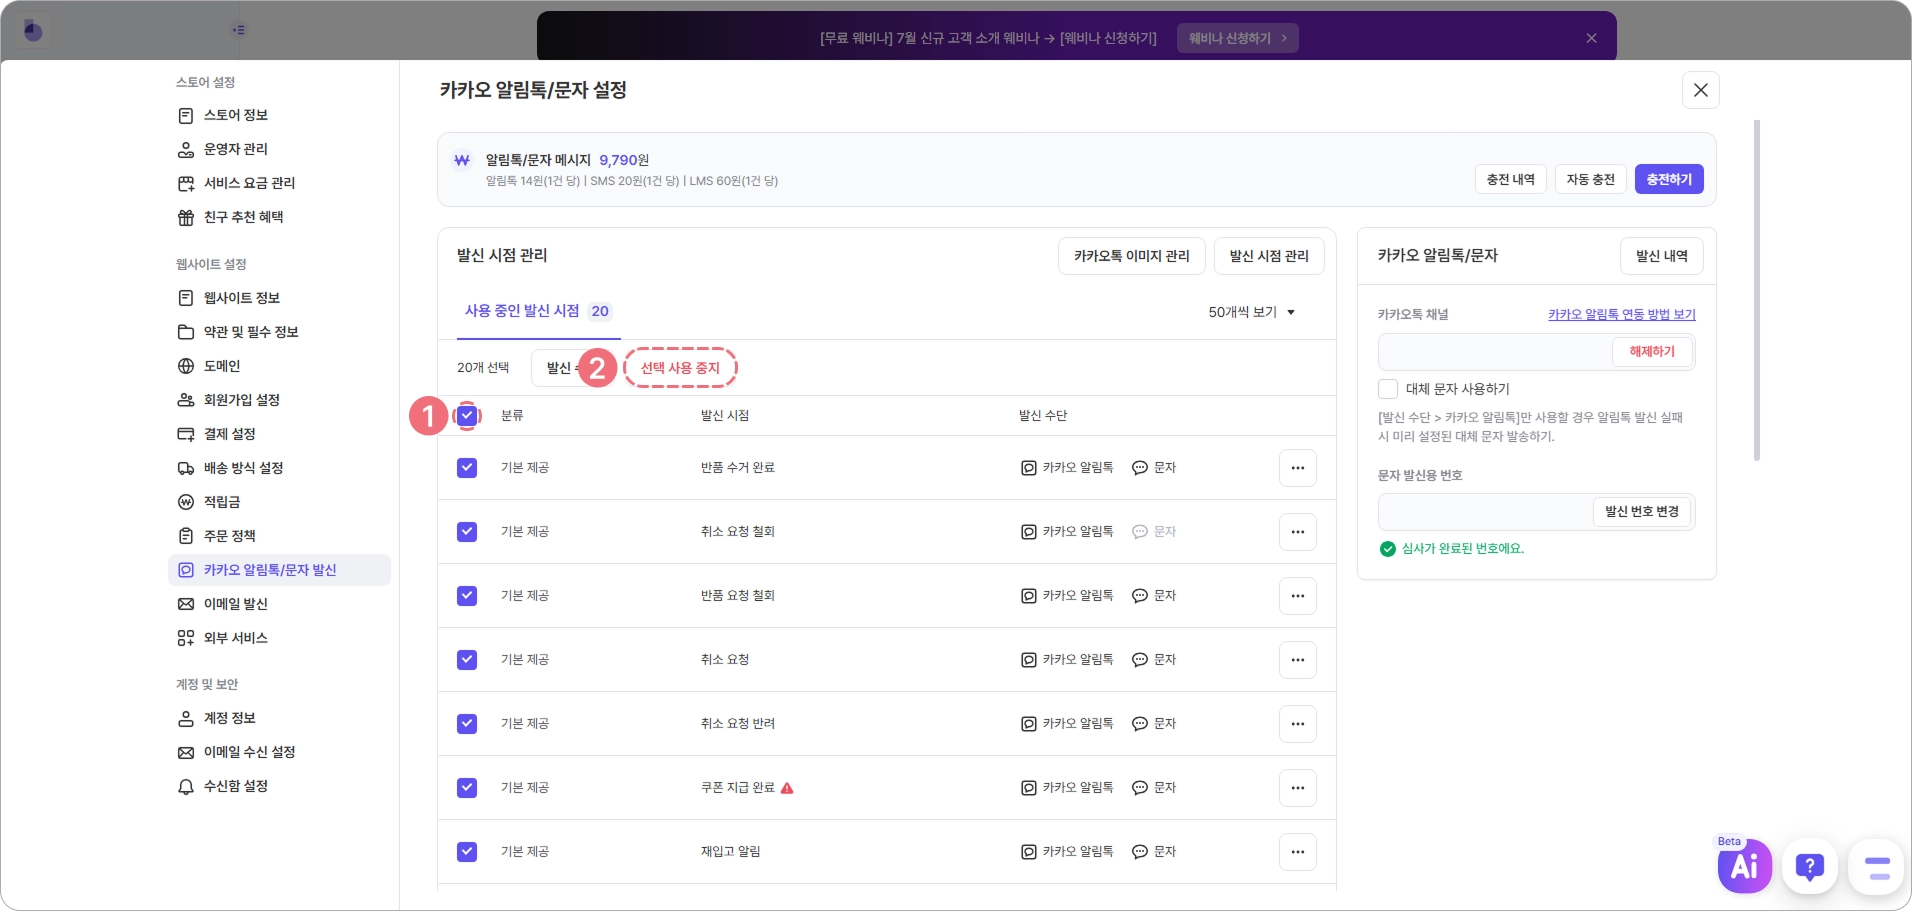Click the 자동 충전 button

1590,179
